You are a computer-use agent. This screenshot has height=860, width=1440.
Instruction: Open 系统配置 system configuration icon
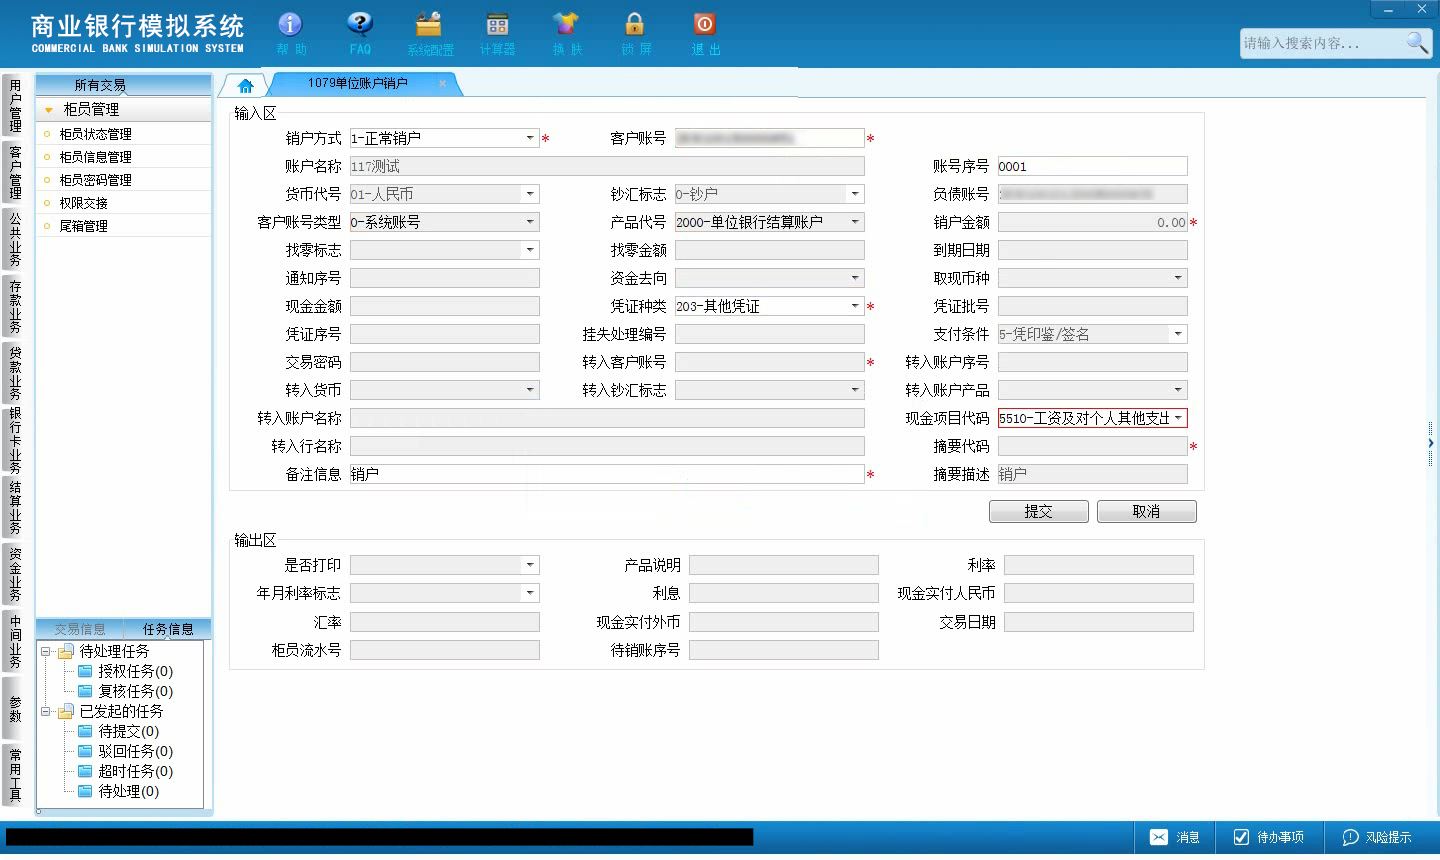pyautogui.click(x=430, y=32)
